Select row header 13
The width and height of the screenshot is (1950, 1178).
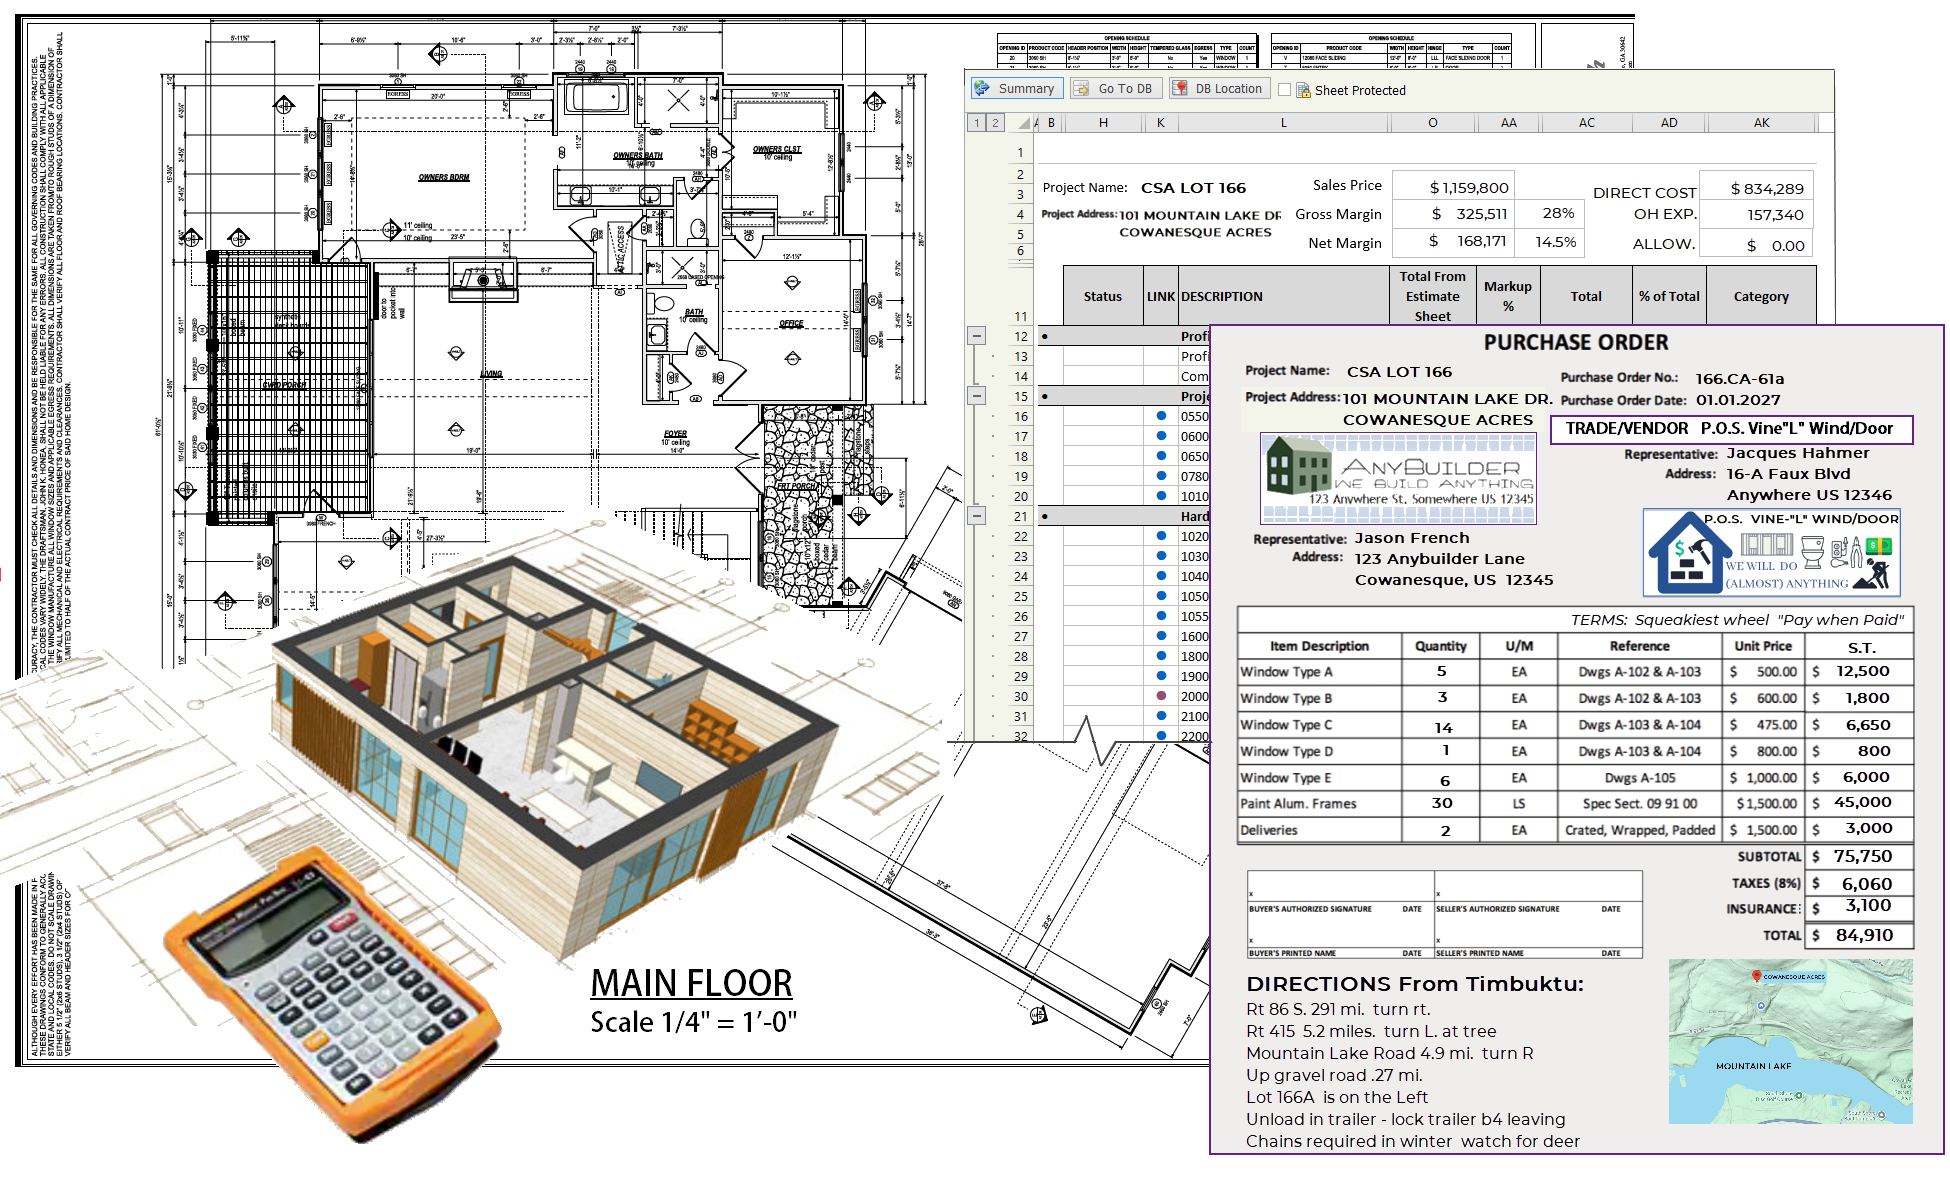click(1020, 356)
